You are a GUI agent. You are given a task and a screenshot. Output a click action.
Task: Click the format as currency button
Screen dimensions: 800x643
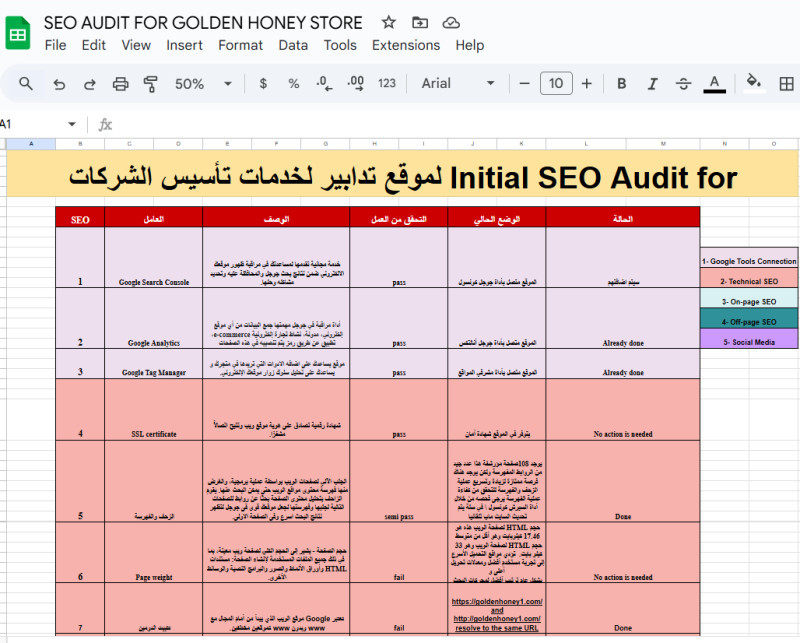tap(263, 84)
